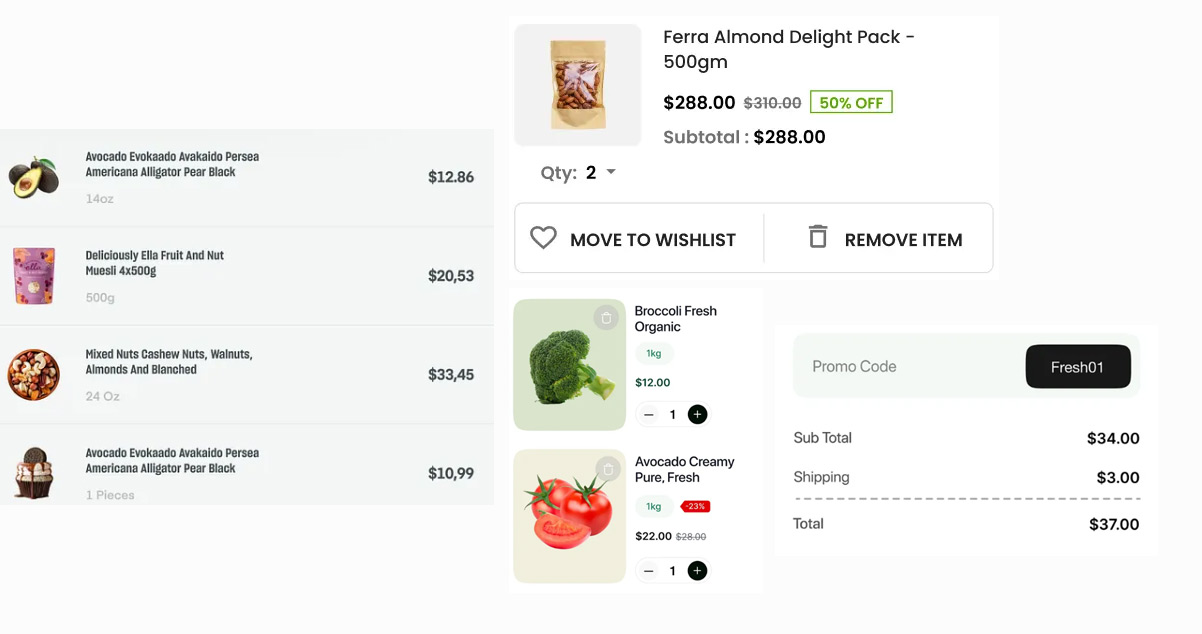This screenshot has height=634, width=1202.
Task: Select the Deliciously Ella Muesli list item
Action: tap(247, 276)
